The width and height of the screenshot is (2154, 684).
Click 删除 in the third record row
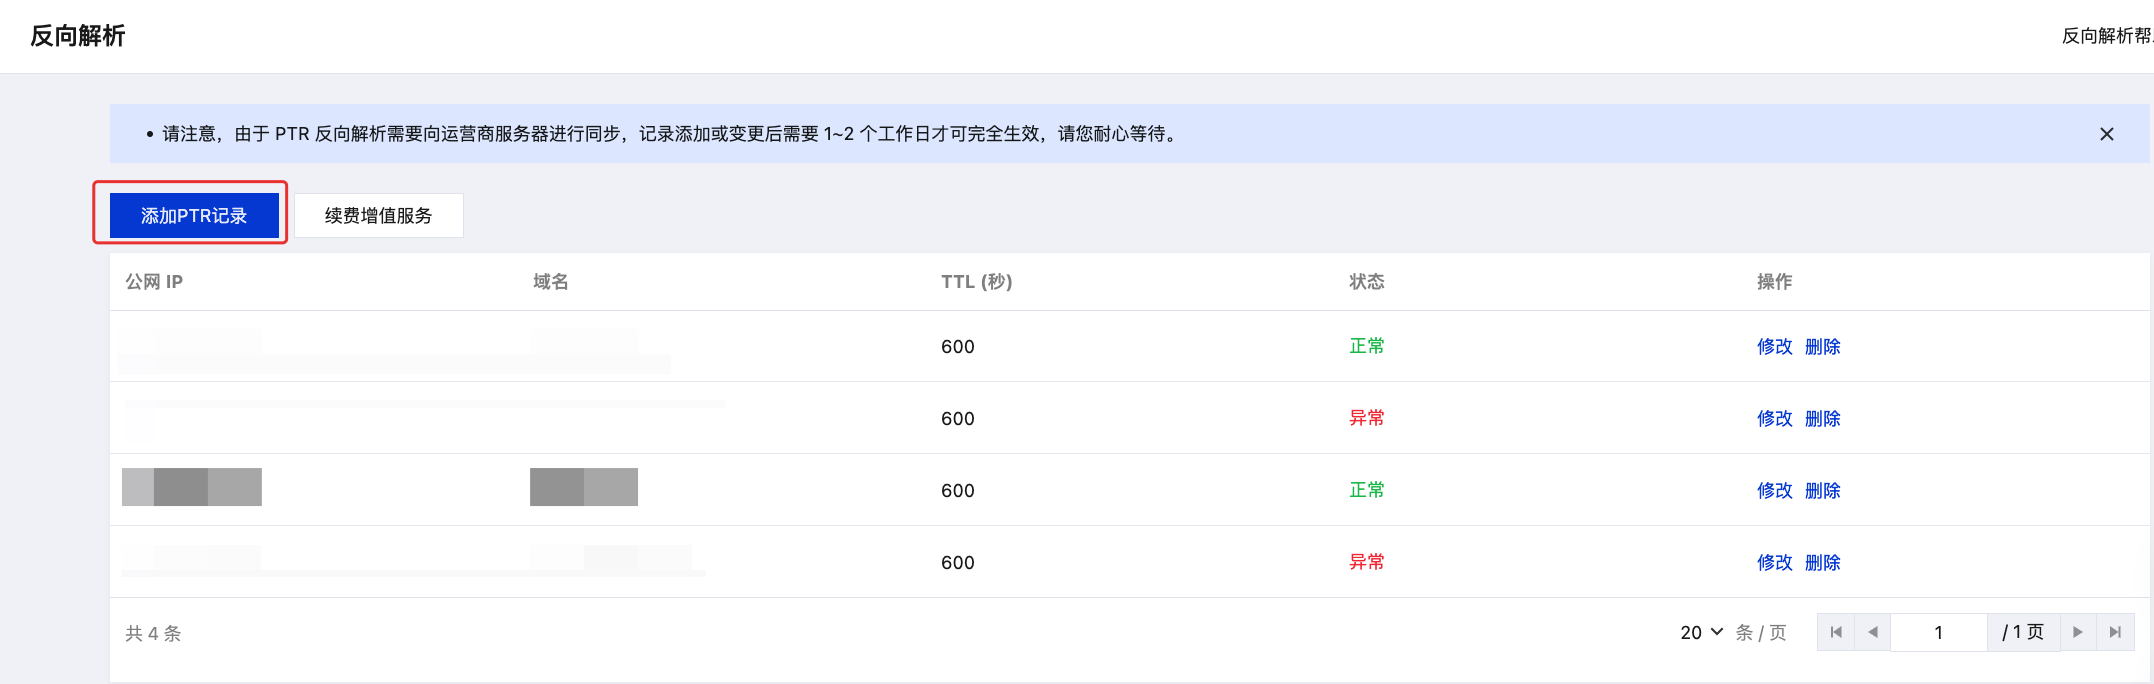point(1822,491)
